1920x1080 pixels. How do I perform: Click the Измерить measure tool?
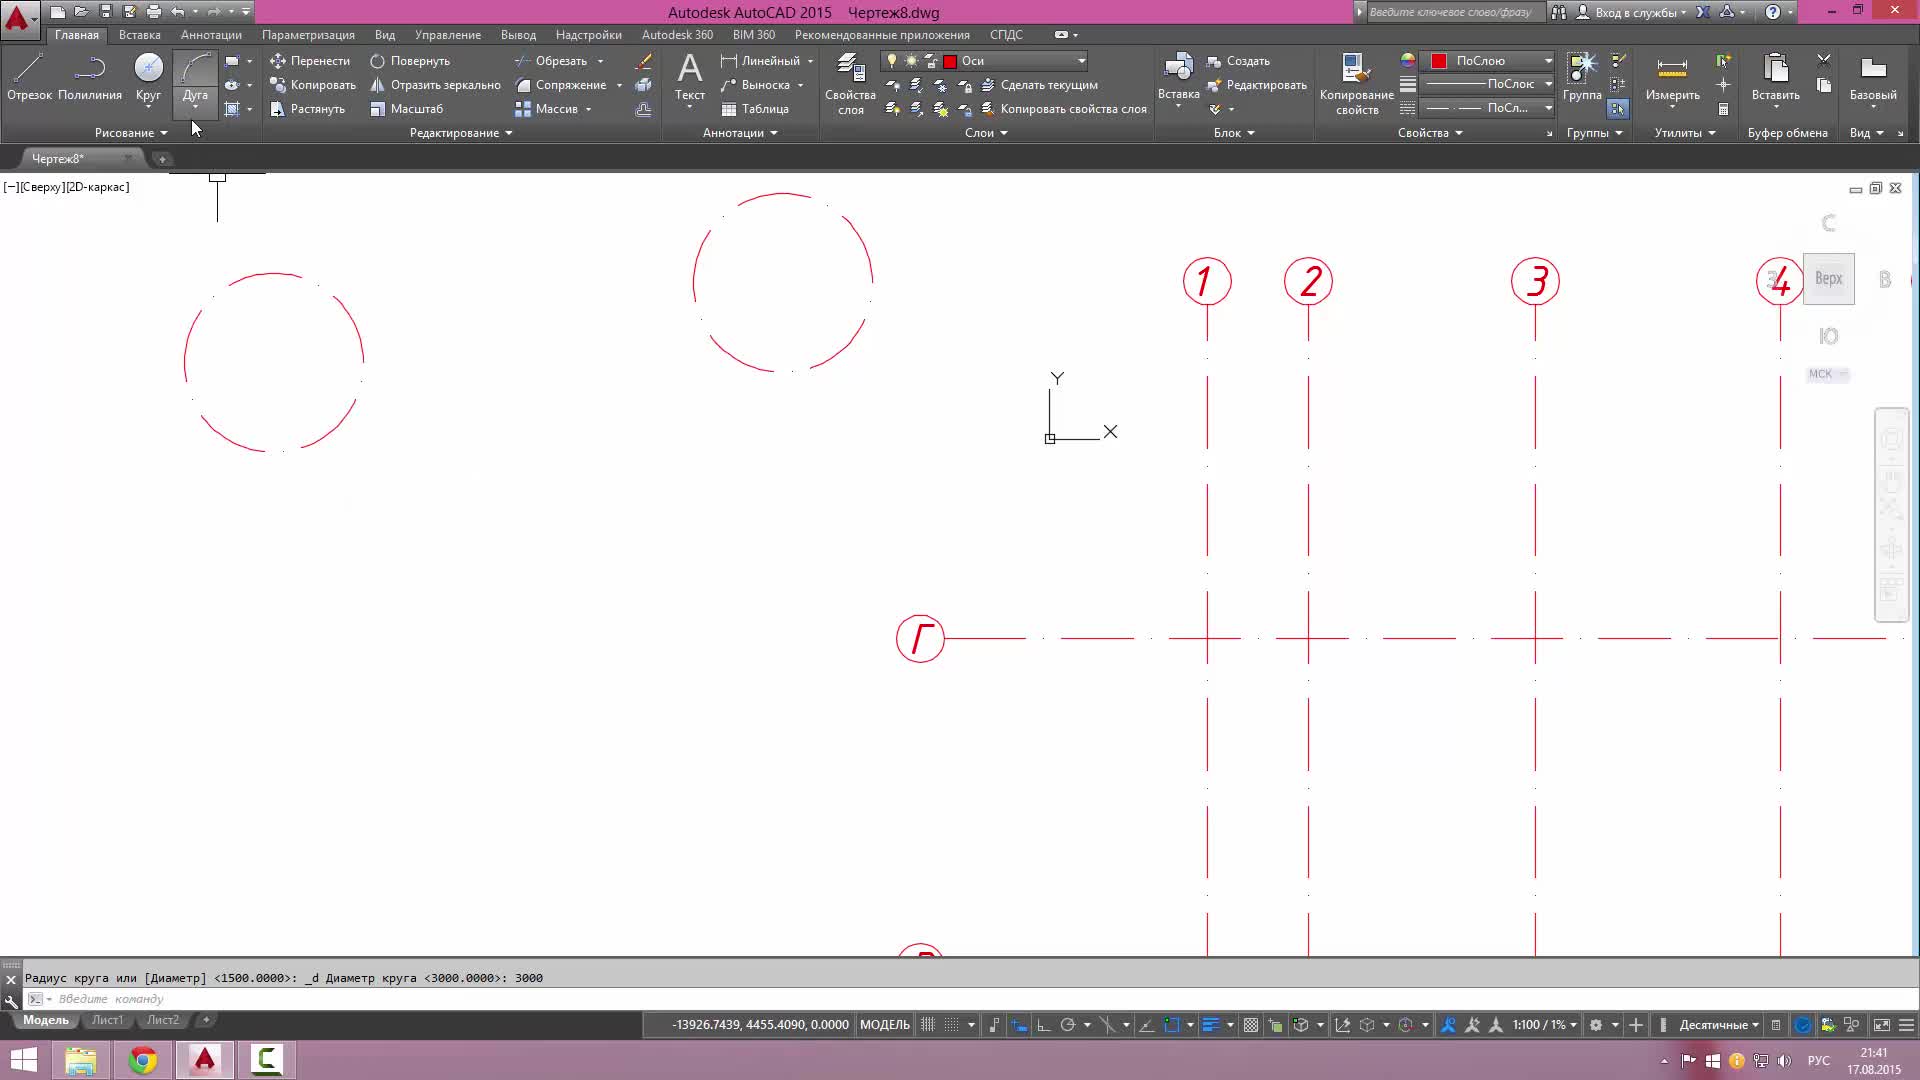point(1672,78)
